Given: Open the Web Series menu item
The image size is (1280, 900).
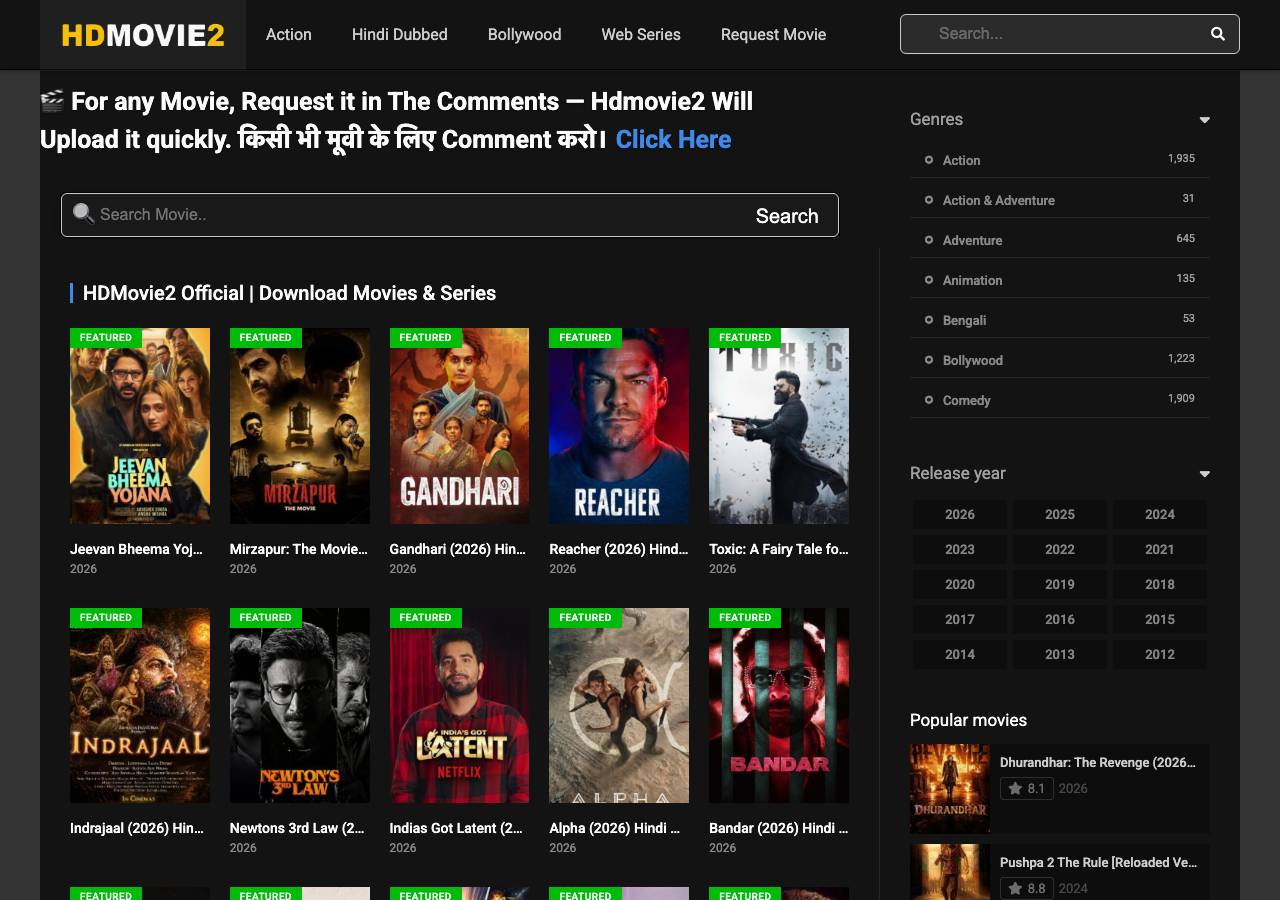Looking at the screenshot, I should pos(641,34).
